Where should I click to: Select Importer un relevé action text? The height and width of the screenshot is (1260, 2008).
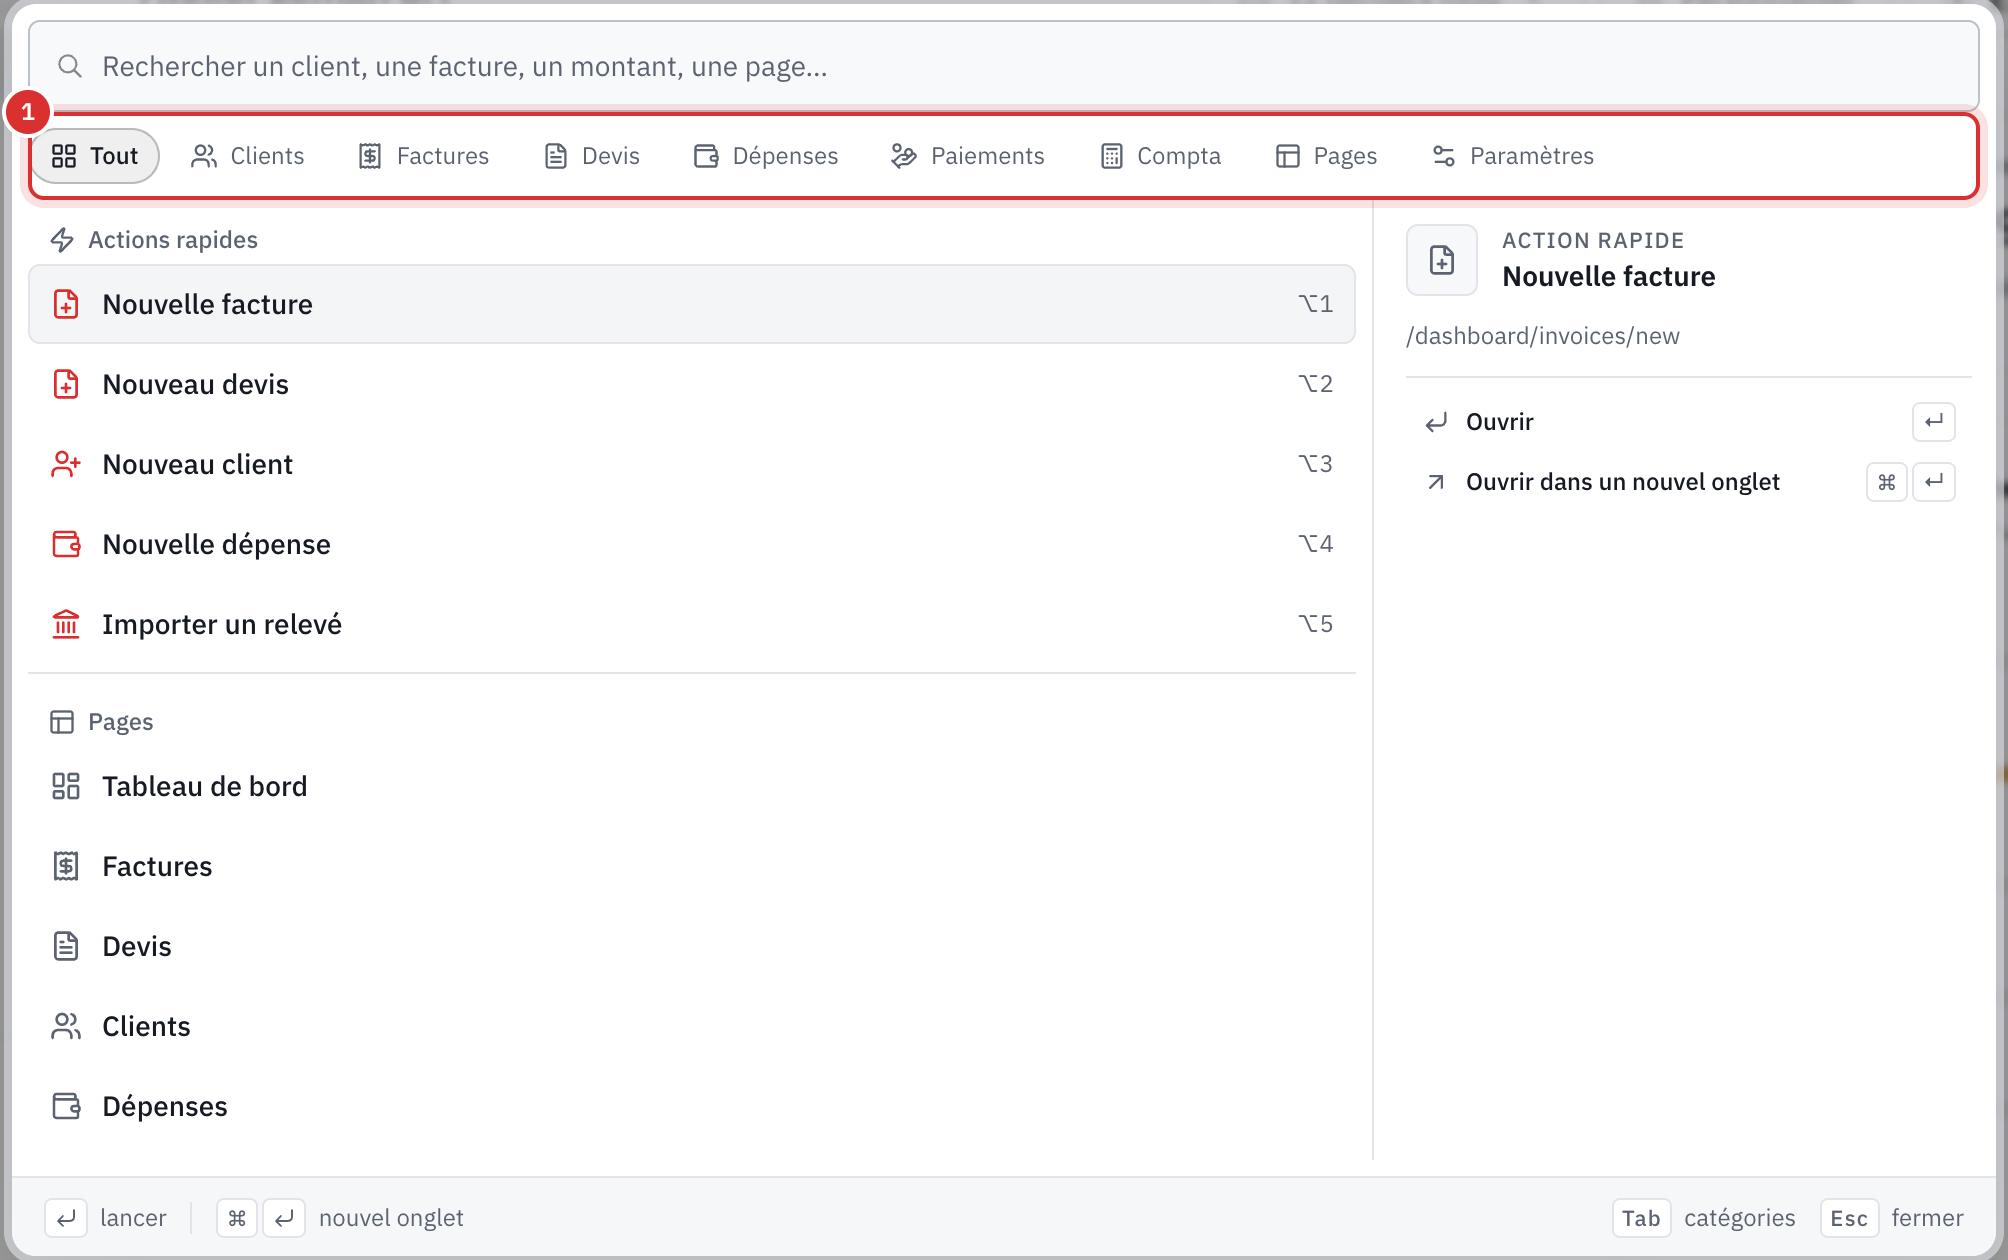[x=222, y=624]
